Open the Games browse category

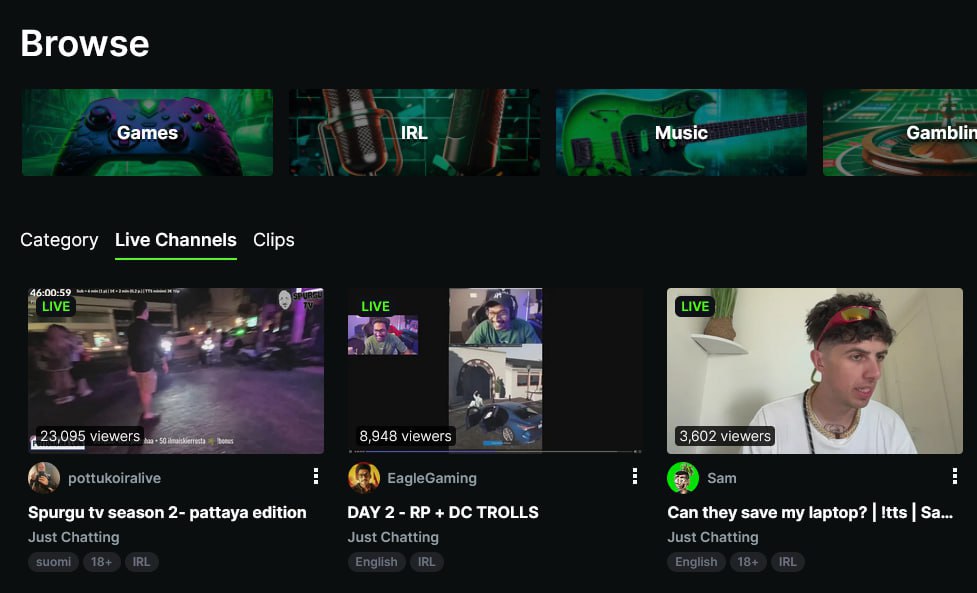pyautogui.click(x=147, y=132)
